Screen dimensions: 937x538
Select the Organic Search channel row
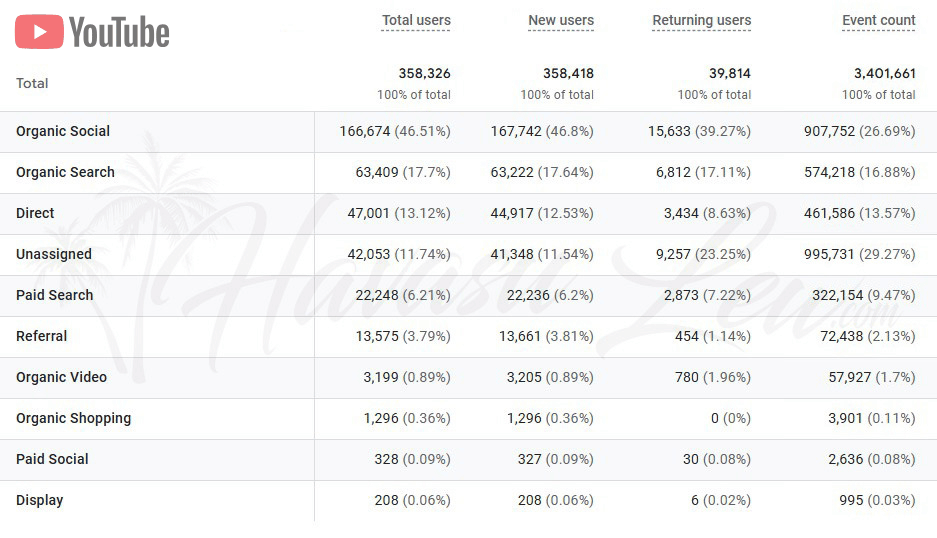468,173
